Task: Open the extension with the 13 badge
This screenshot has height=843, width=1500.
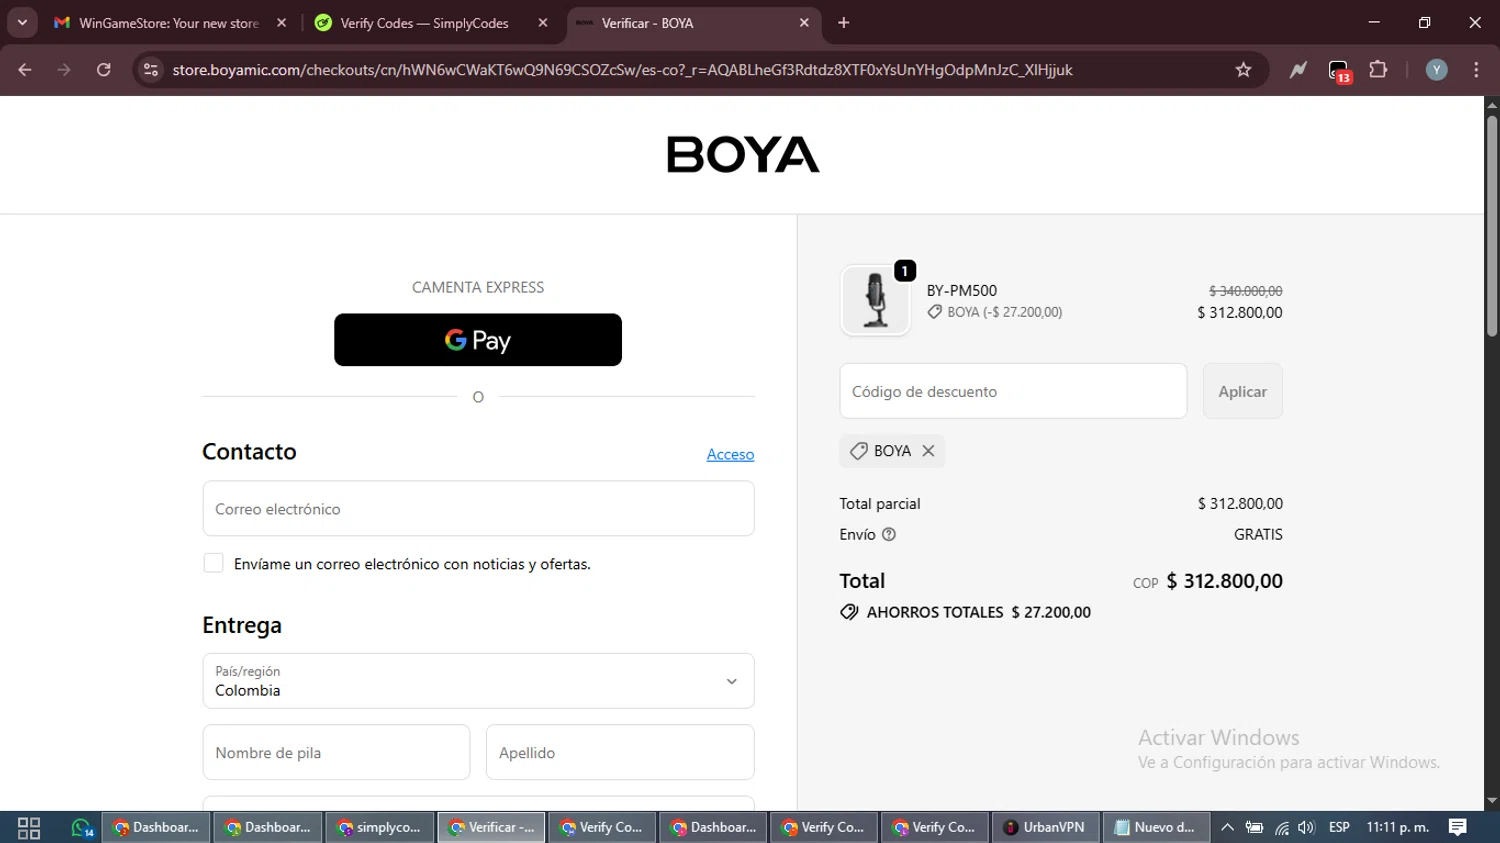Action: click(1339, 71)
